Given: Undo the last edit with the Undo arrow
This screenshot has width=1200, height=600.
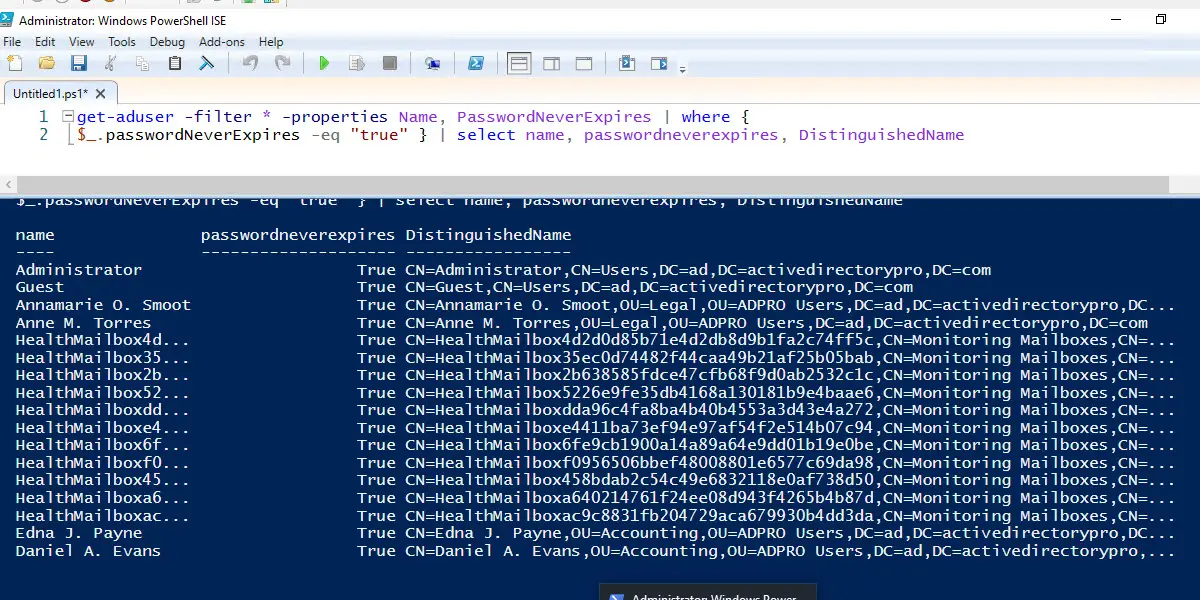Looking at the screenshot, I should tap(250, 63).
